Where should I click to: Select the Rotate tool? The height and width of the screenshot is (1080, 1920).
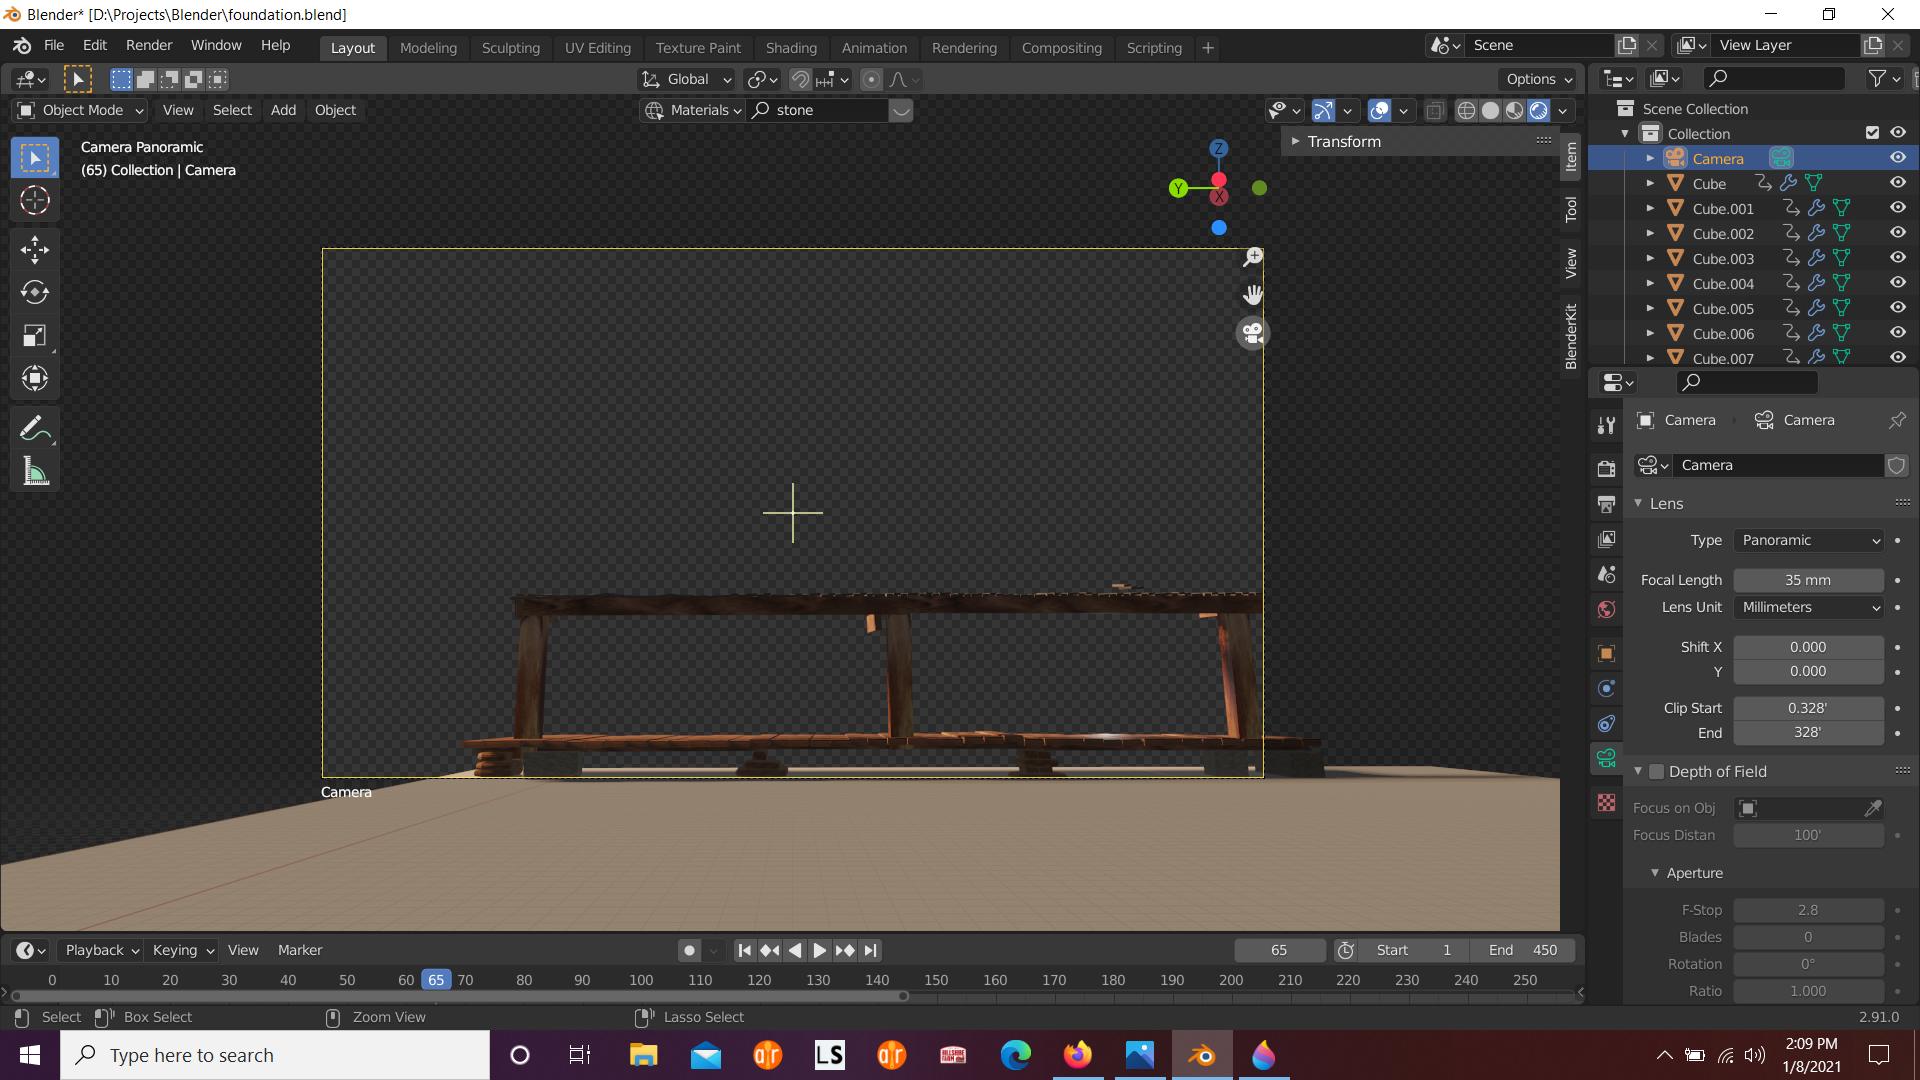[35, 292]
